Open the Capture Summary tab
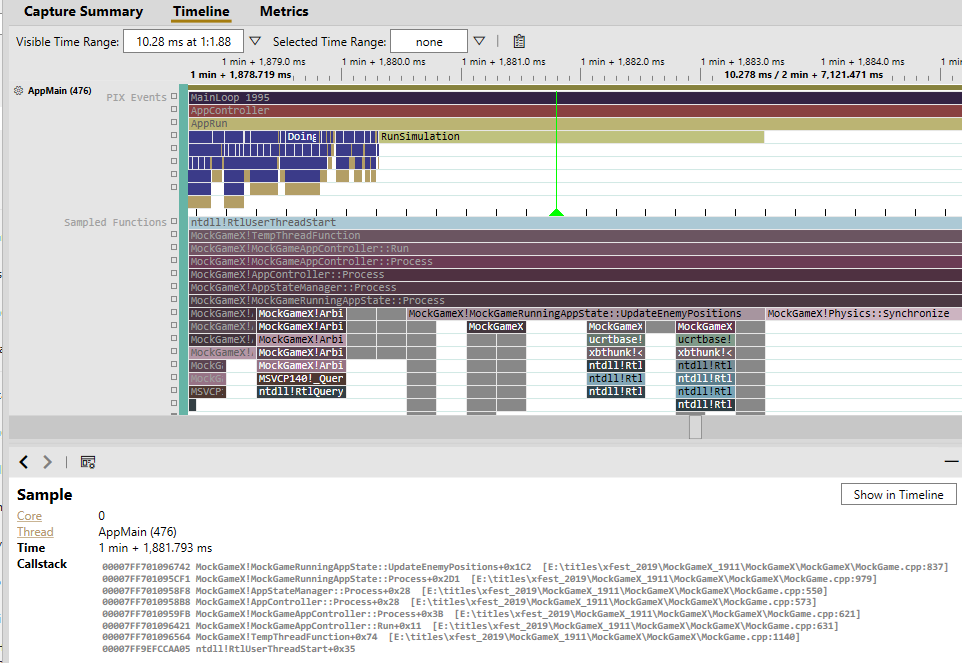 83,12
